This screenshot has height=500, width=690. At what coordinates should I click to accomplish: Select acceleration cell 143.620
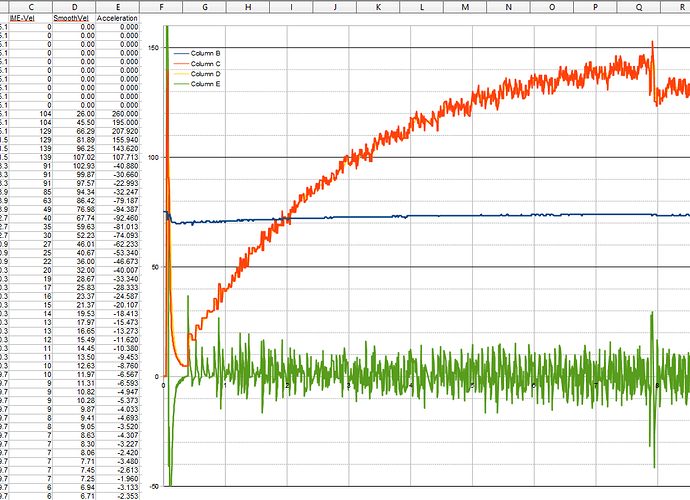118,148
